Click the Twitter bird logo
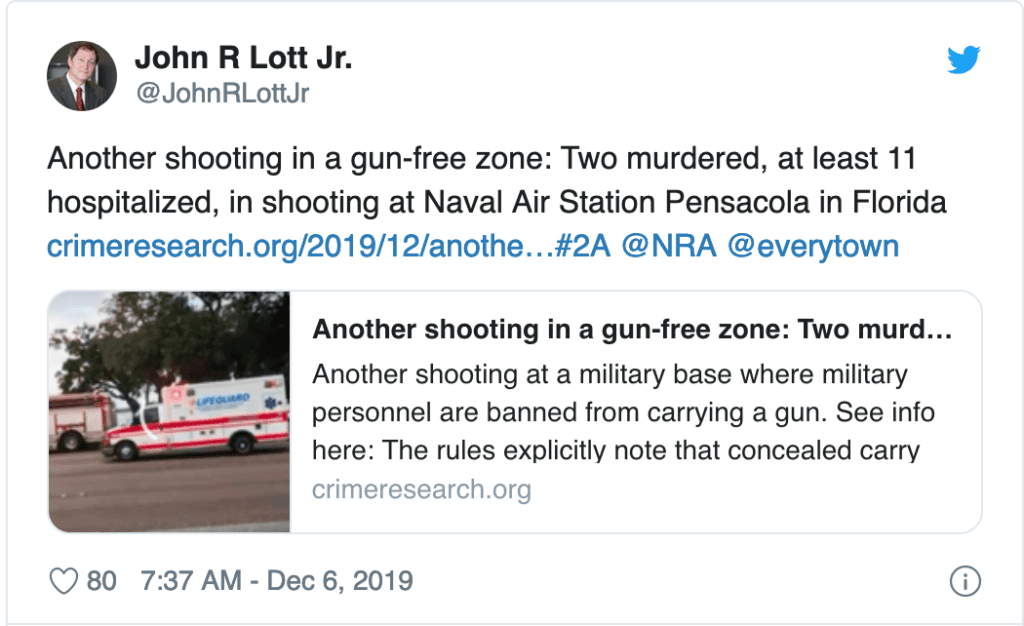Viewport: 1024px width, 626px height. (x=965, y=60)
